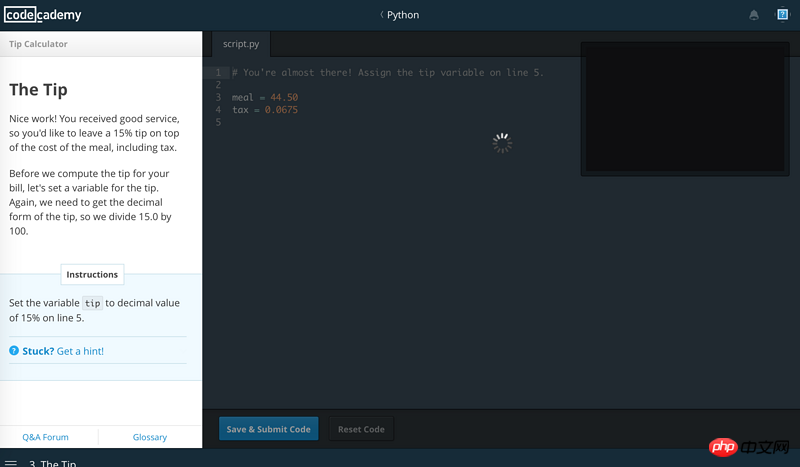Click the Reset Code button

point(361,429)
